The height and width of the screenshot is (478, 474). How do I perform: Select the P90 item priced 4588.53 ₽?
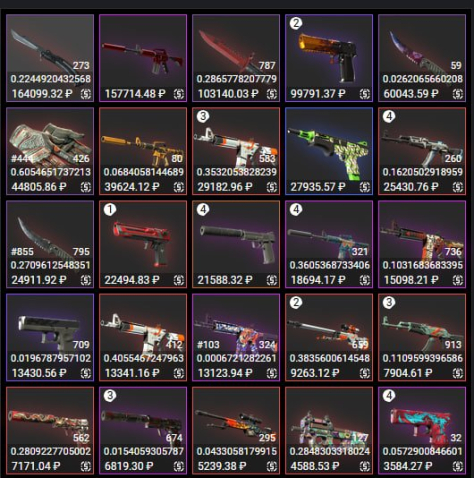click(x=329, y=430)
